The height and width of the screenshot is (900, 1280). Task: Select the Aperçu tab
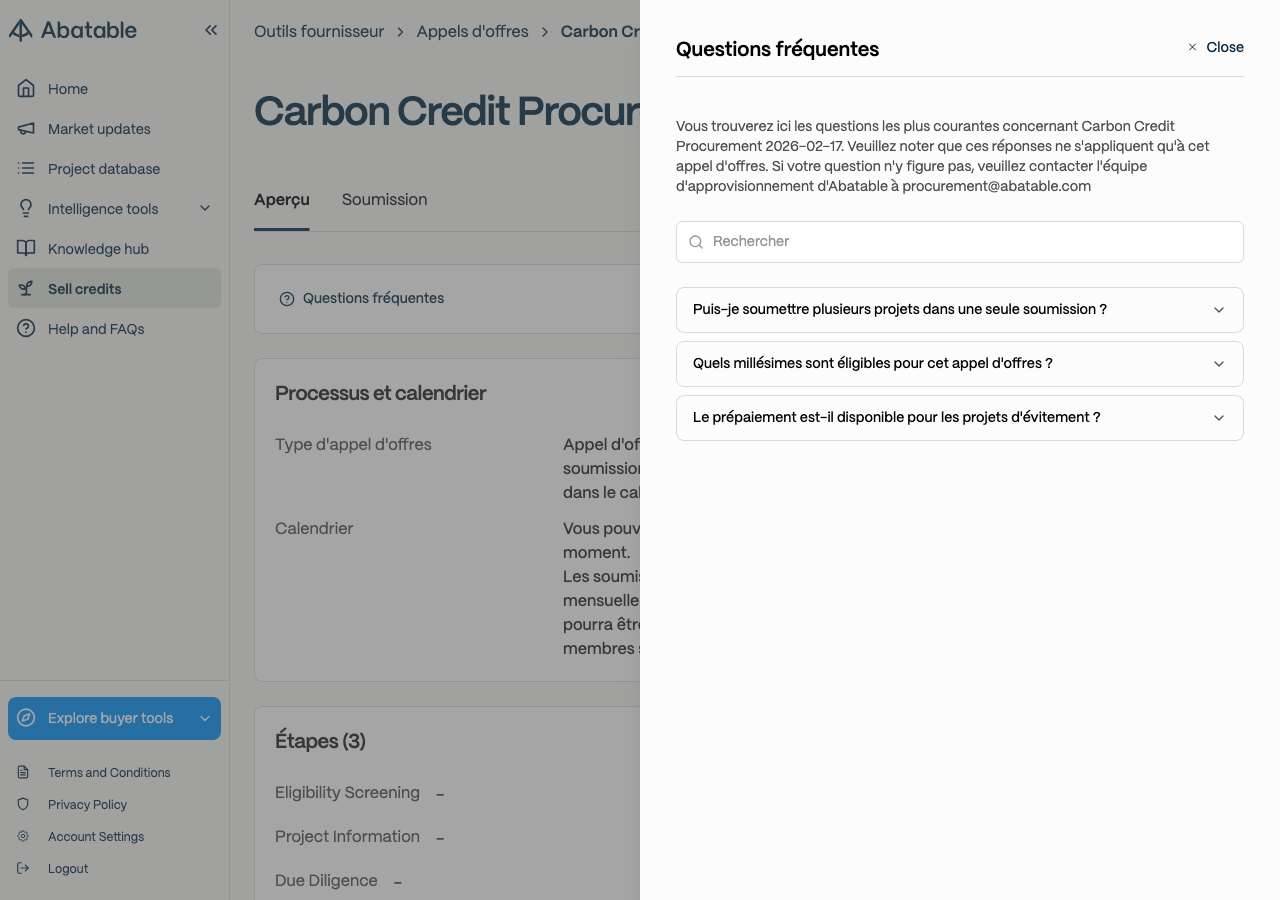(x=282, y=200)
